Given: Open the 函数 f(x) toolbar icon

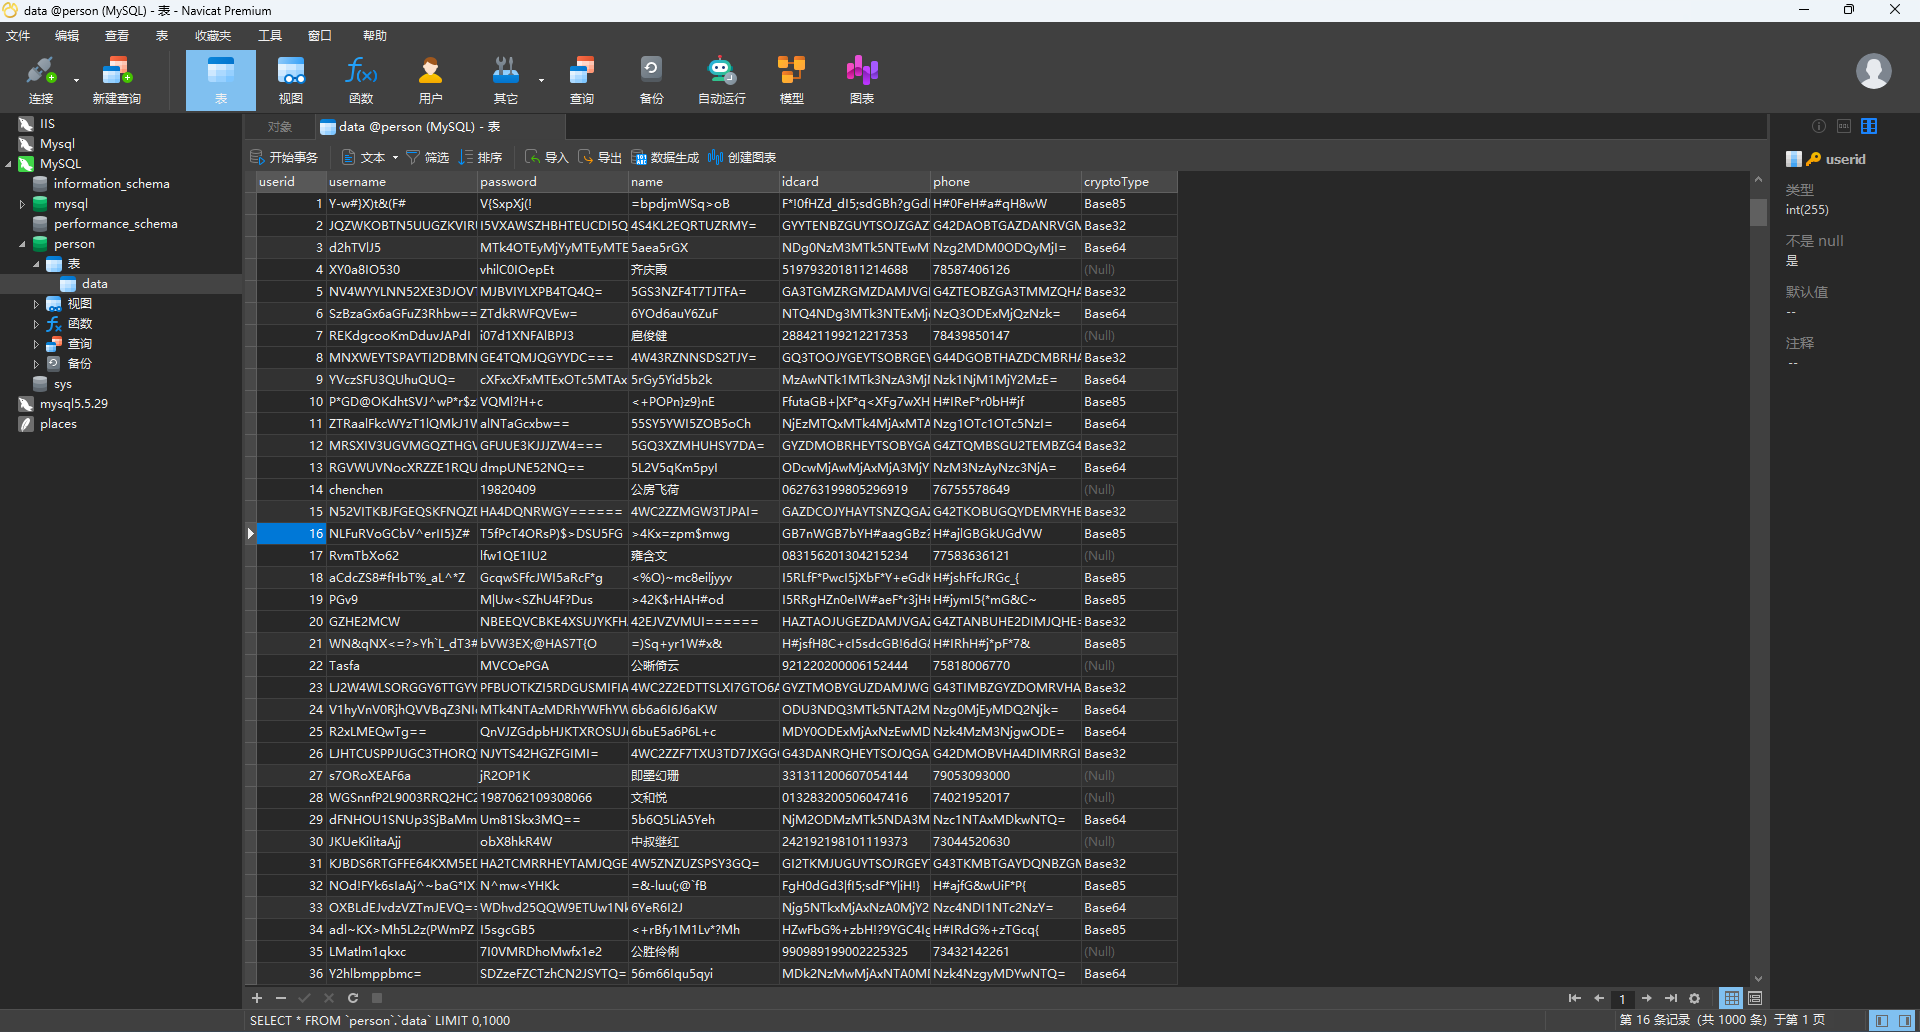Looking at the screenshot, I should click(361, 80).
